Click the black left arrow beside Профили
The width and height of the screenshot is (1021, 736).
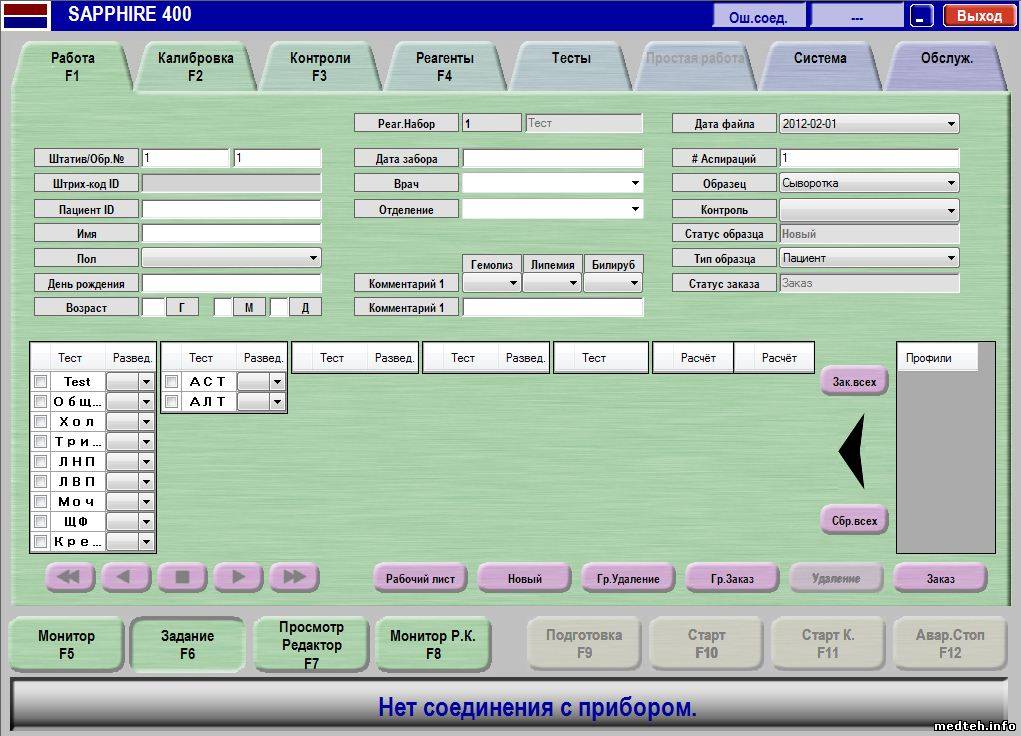(x=850, y=451)
